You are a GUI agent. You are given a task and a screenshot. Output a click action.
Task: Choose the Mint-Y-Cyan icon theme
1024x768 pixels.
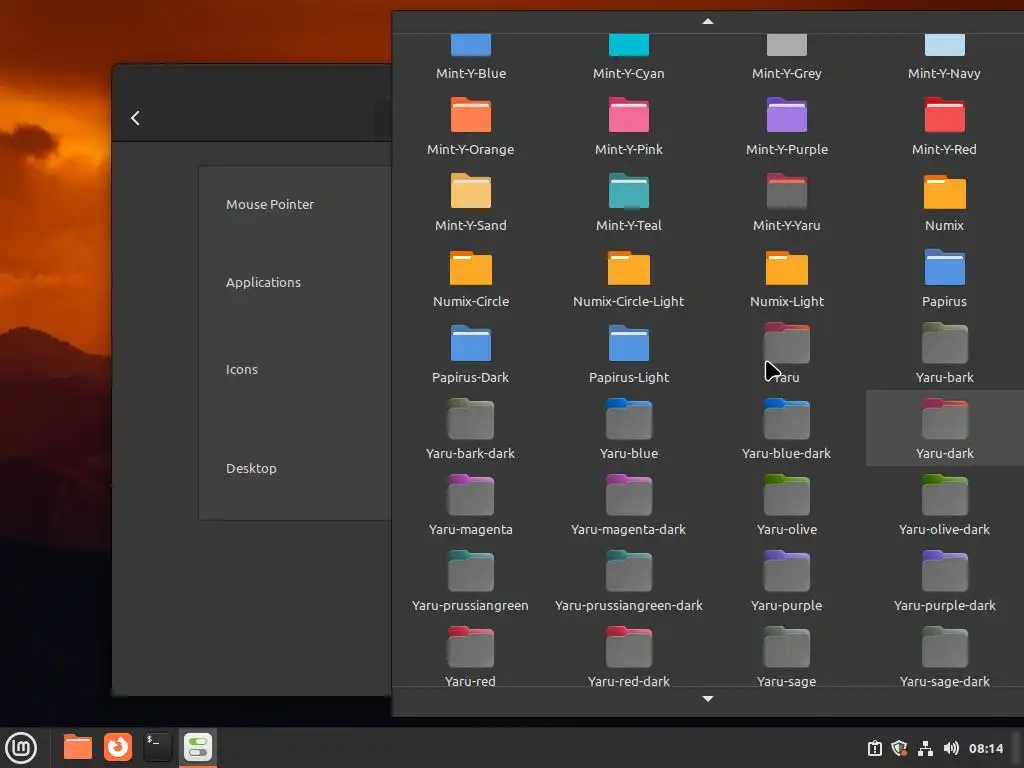[628, 59]
